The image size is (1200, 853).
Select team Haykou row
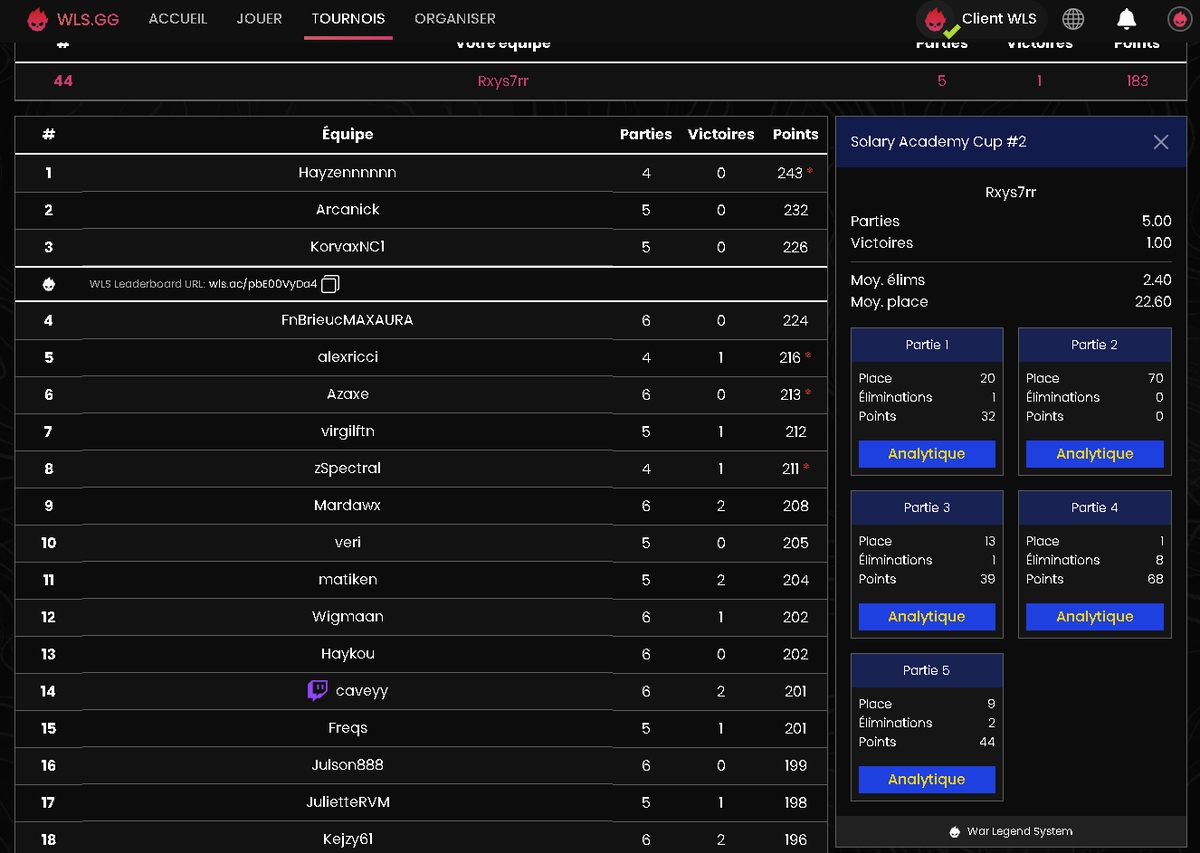421,653
